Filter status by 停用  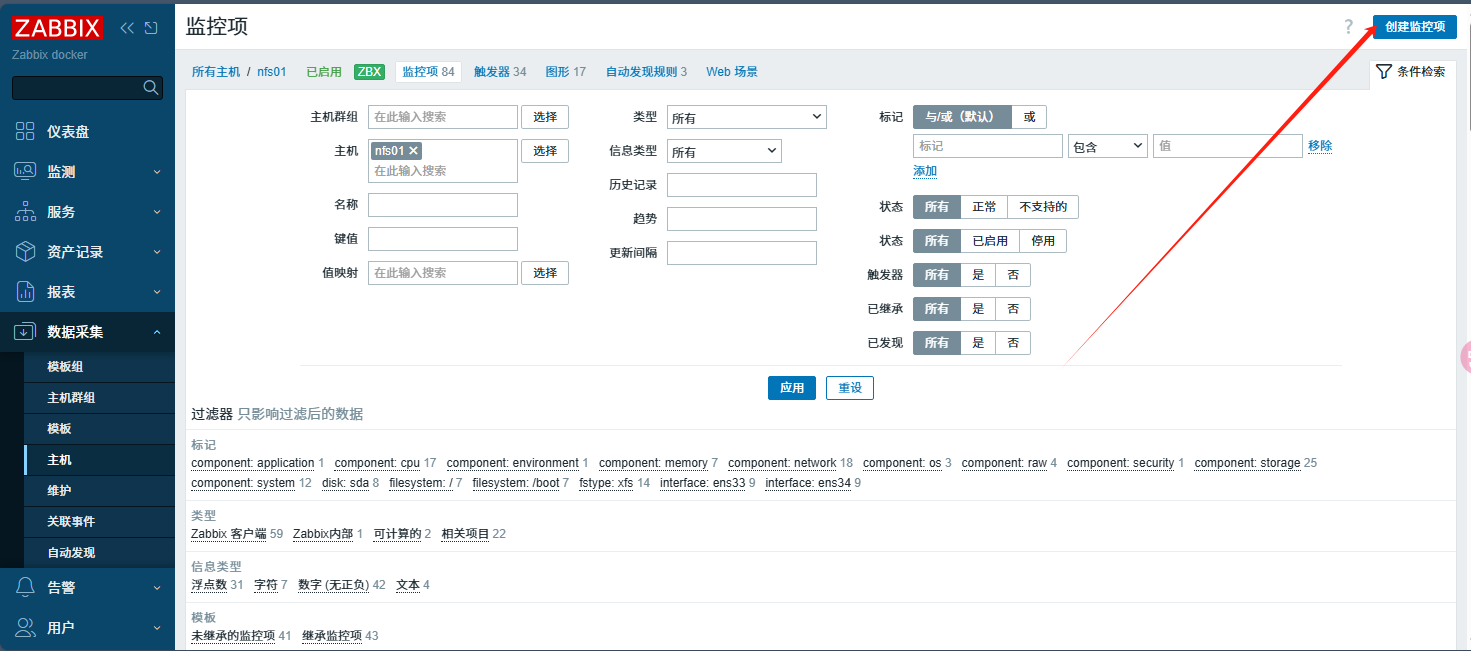(x=1043, y=241)
